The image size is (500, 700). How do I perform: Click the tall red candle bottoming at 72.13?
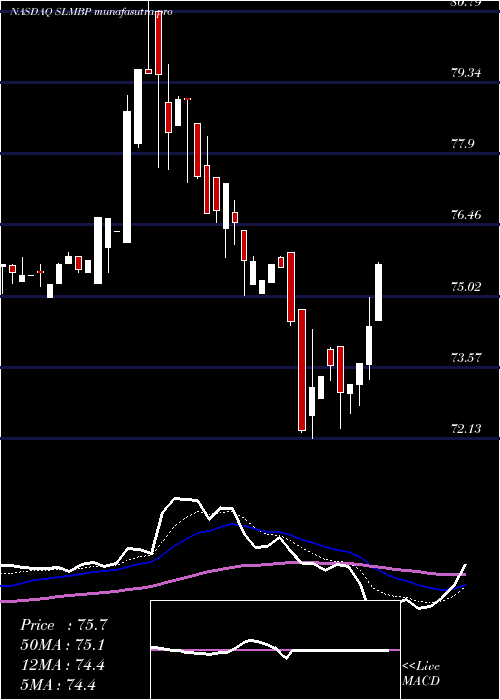coord(302,370)
